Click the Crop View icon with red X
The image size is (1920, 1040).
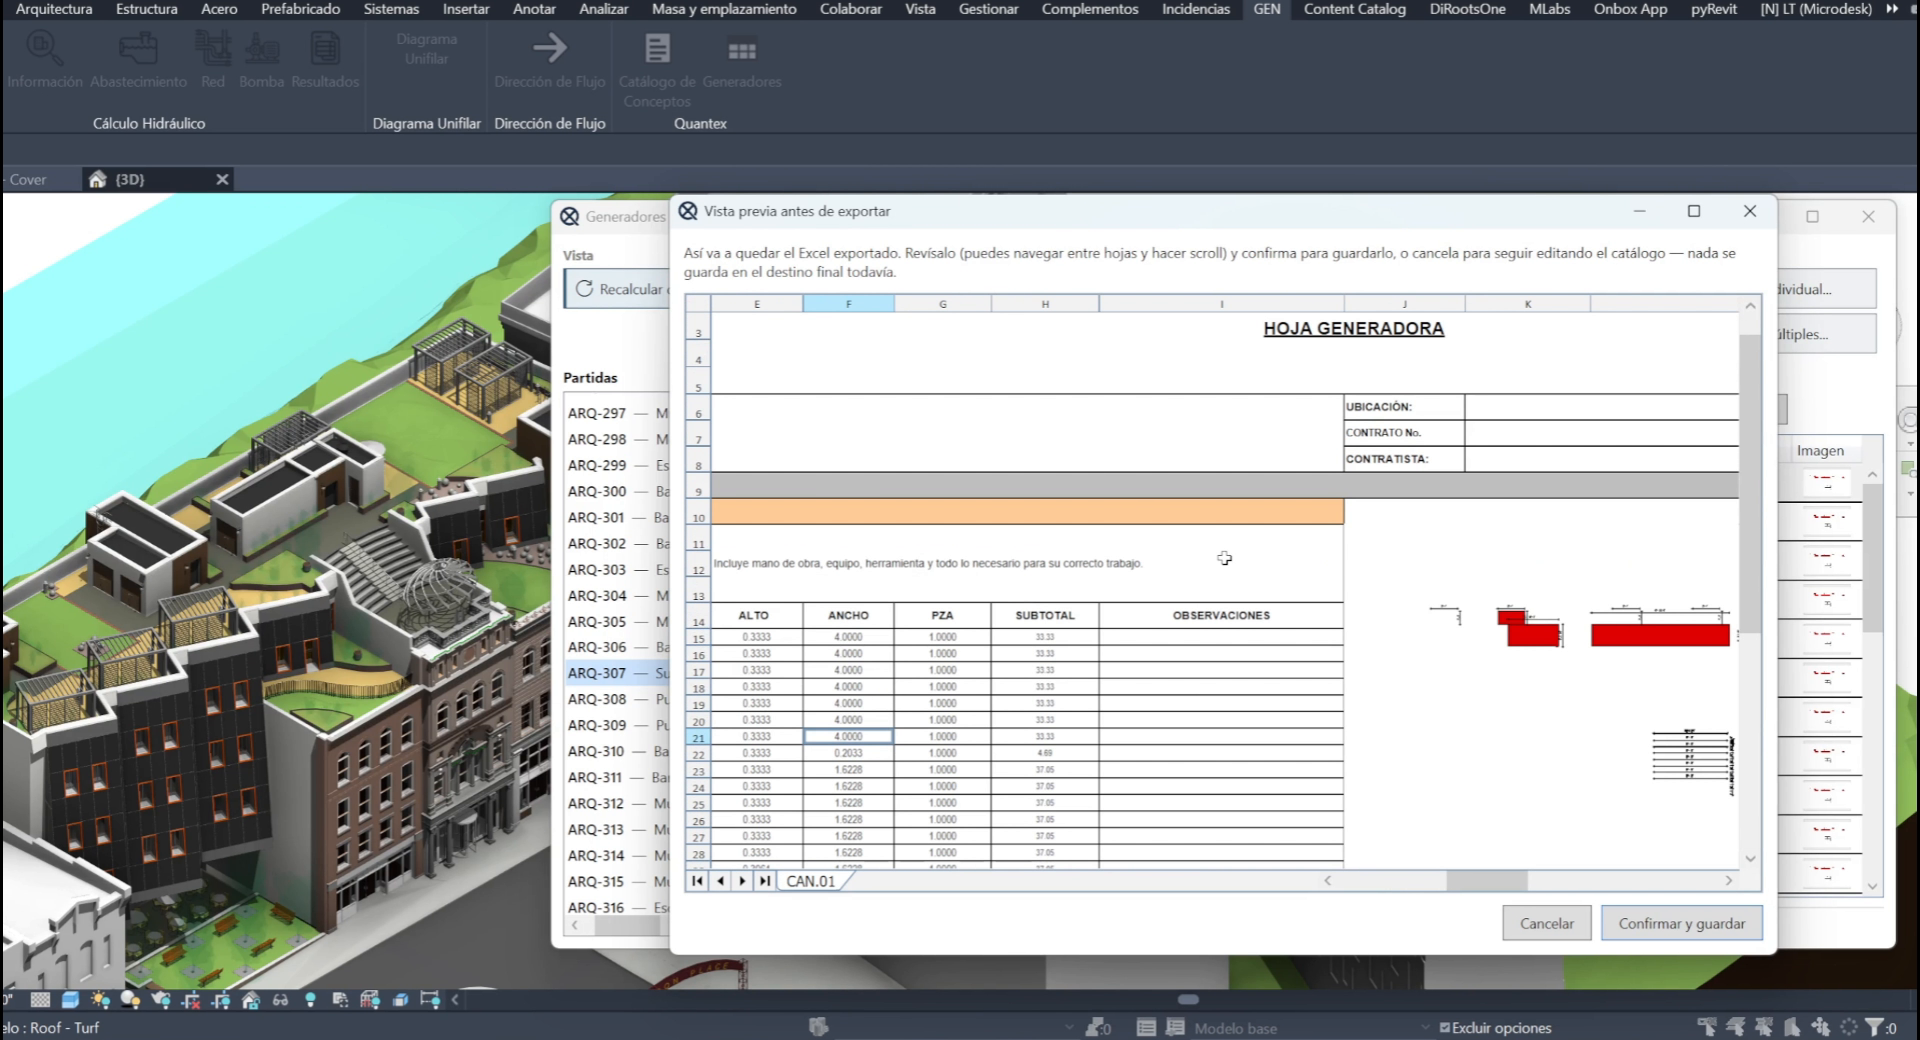click(x=190, y=999)
